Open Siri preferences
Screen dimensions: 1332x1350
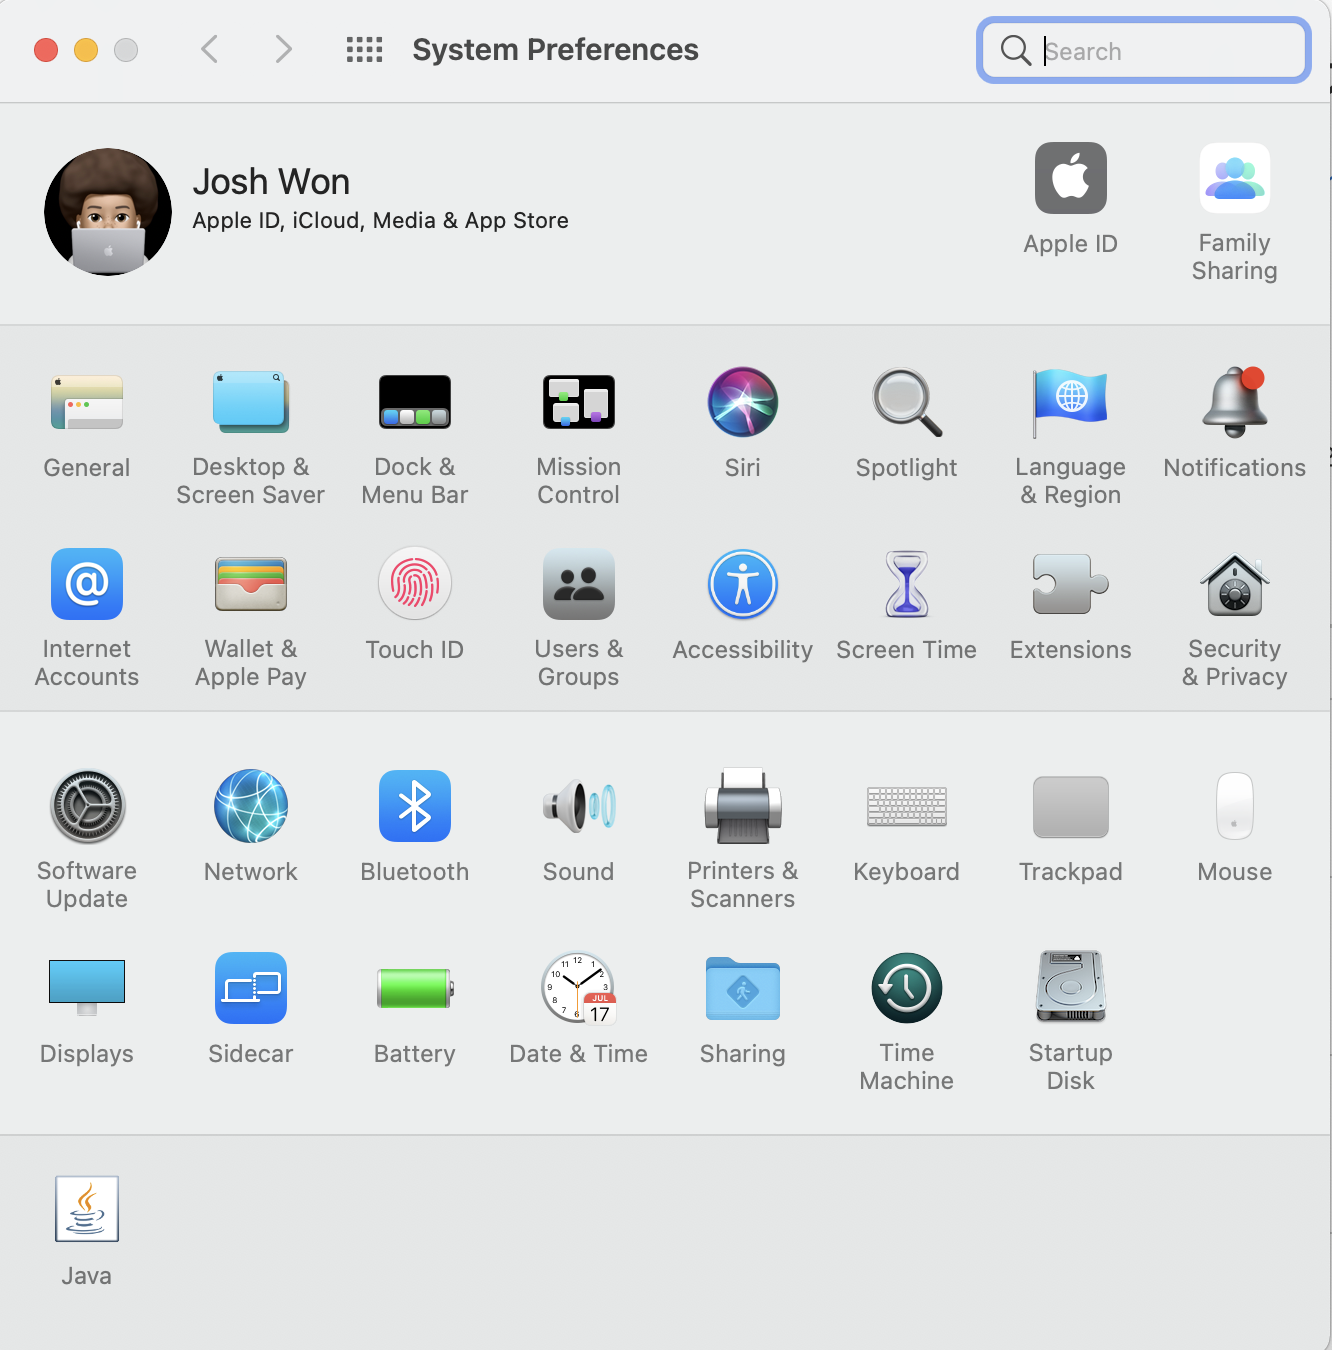click(x=743, y=402)
